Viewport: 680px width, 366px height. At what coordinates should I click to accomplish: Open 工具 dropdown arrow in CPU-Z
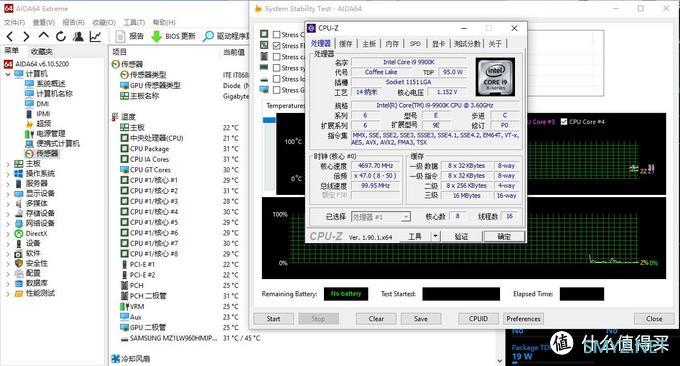click(x=435, y=236)
